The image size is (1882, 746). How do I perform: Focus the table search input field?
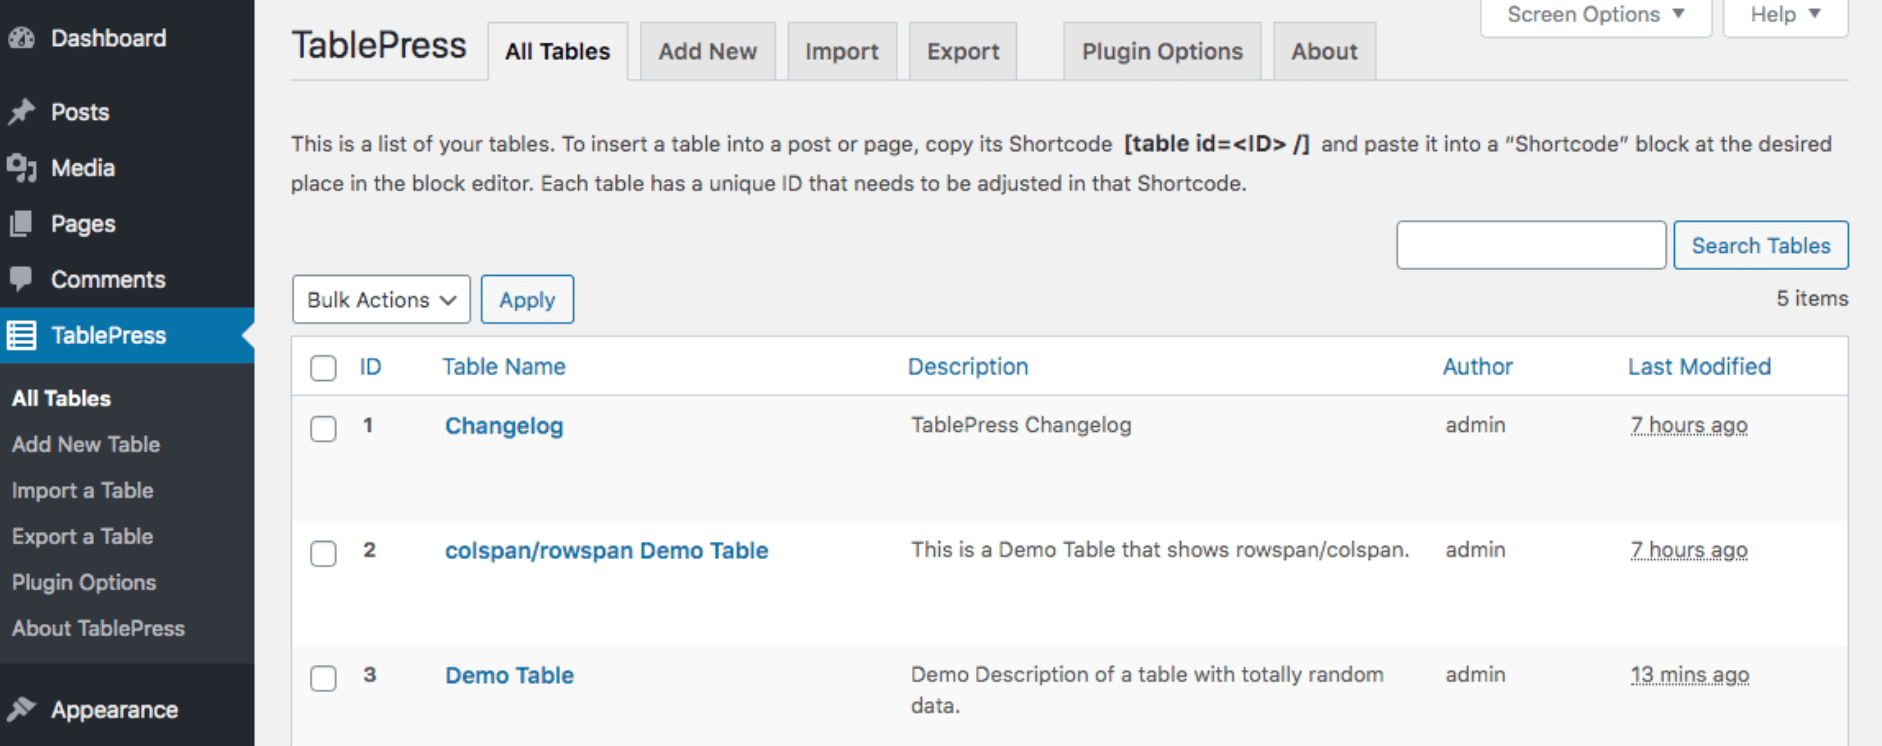pos(1531,245)
